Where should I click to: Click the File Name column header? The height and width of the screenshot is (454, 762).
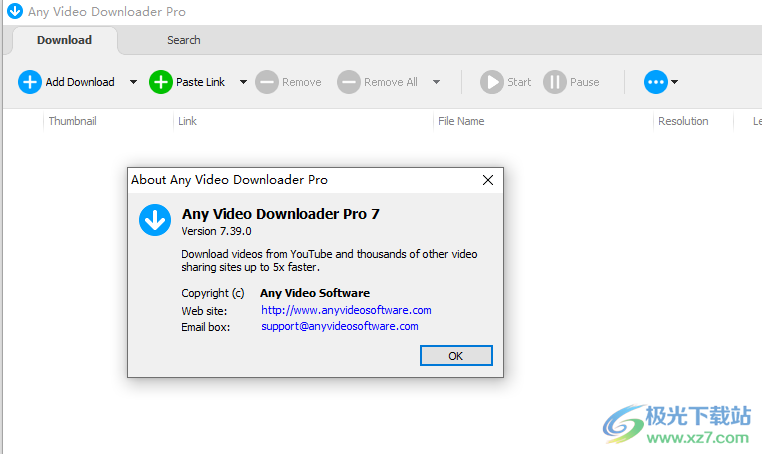coord(461,121)
